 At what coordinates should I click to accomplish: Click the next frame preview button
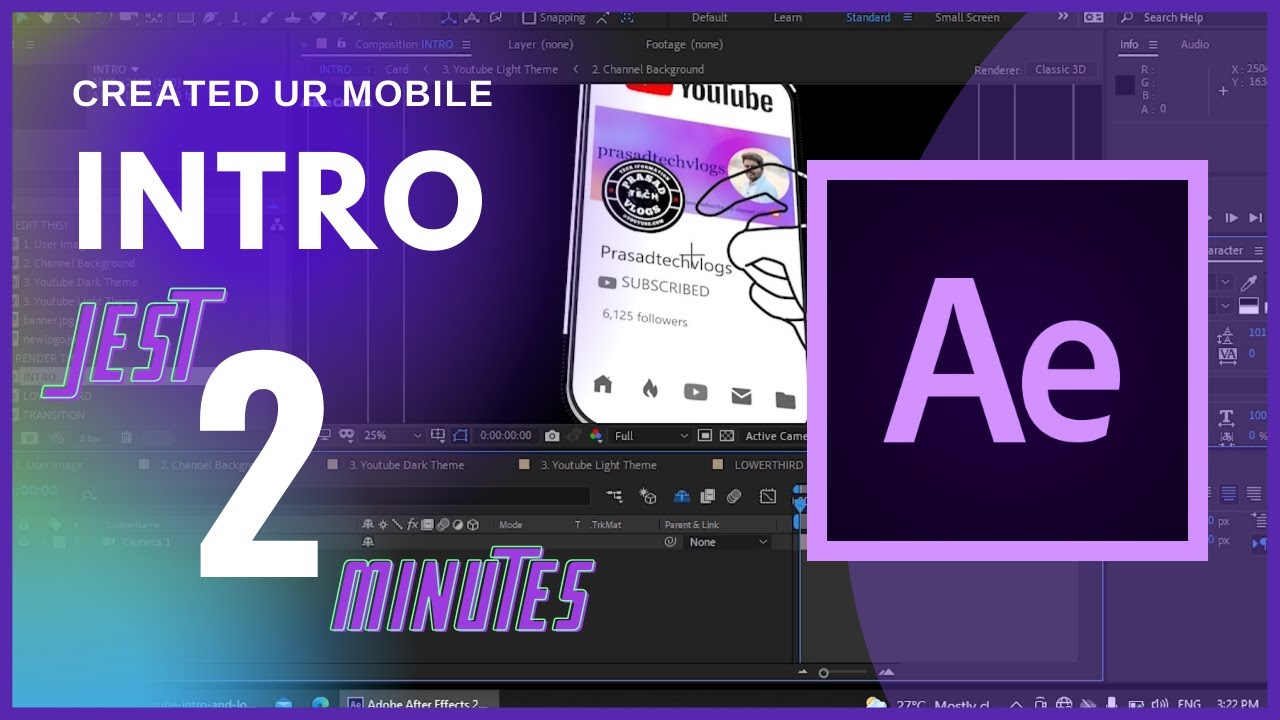(1231, 218)
